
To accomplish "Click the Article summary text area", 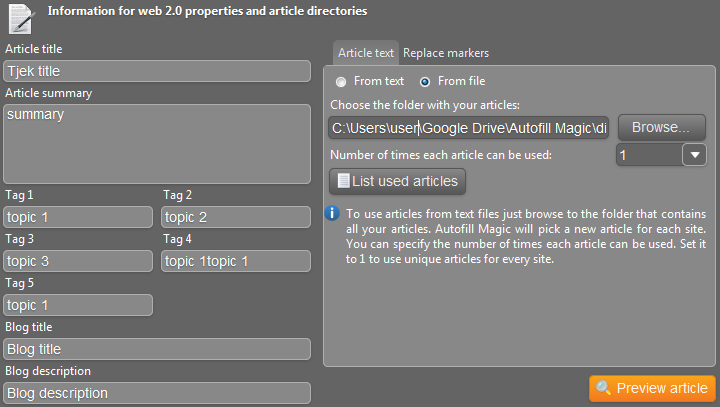I will 157,144.
